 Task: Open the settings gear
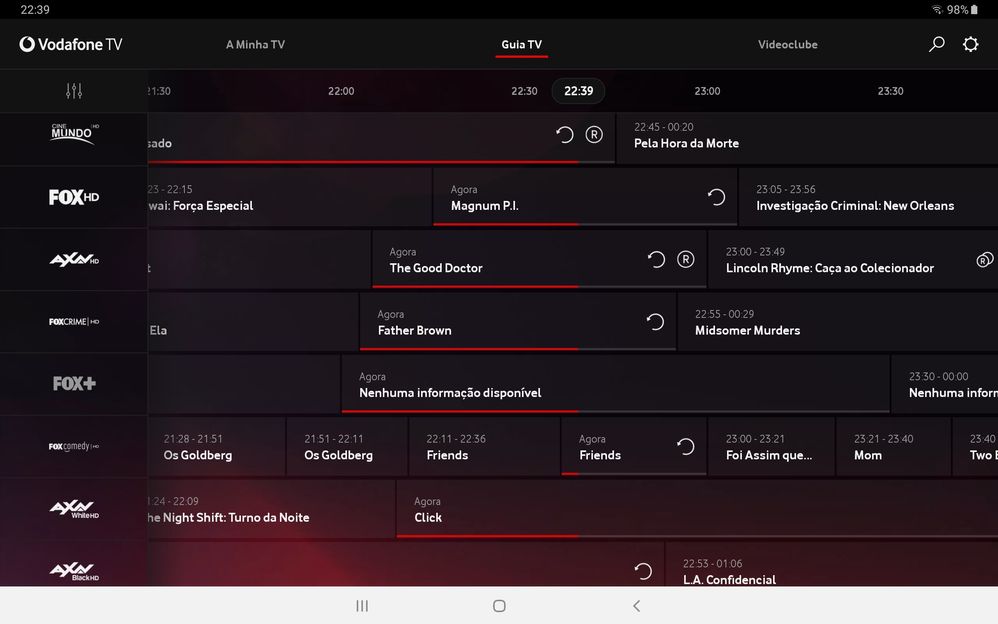point(969,44)
